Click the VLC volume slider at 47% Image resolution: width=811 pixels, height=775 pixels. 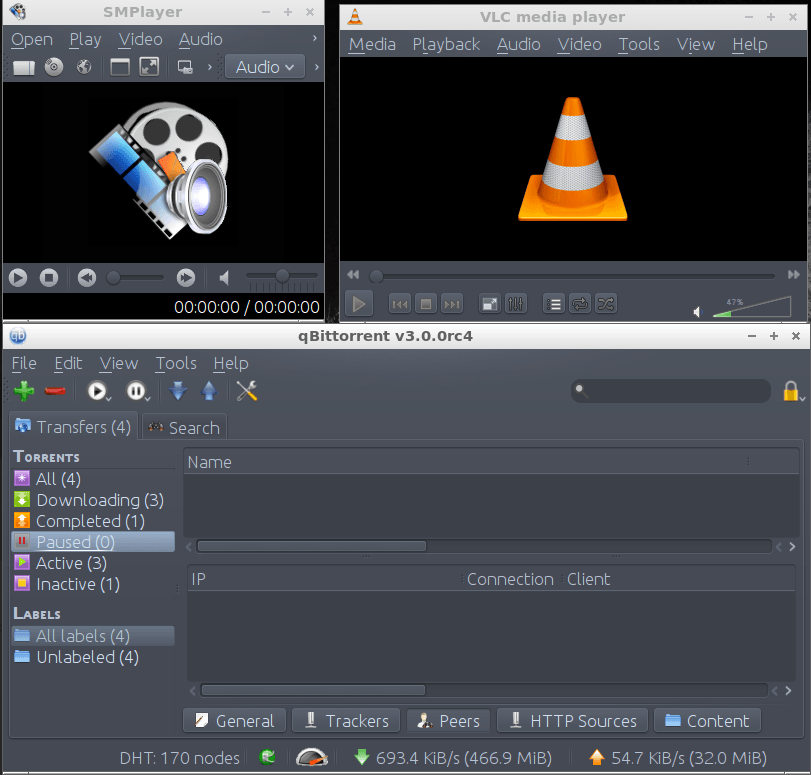click(752, 307)
